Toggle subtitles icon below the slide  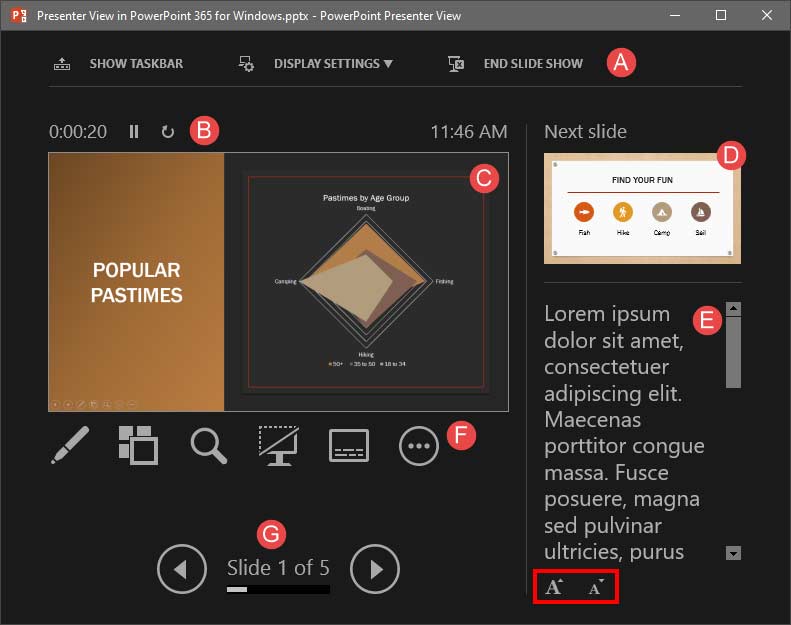click(x=349, y=446)
